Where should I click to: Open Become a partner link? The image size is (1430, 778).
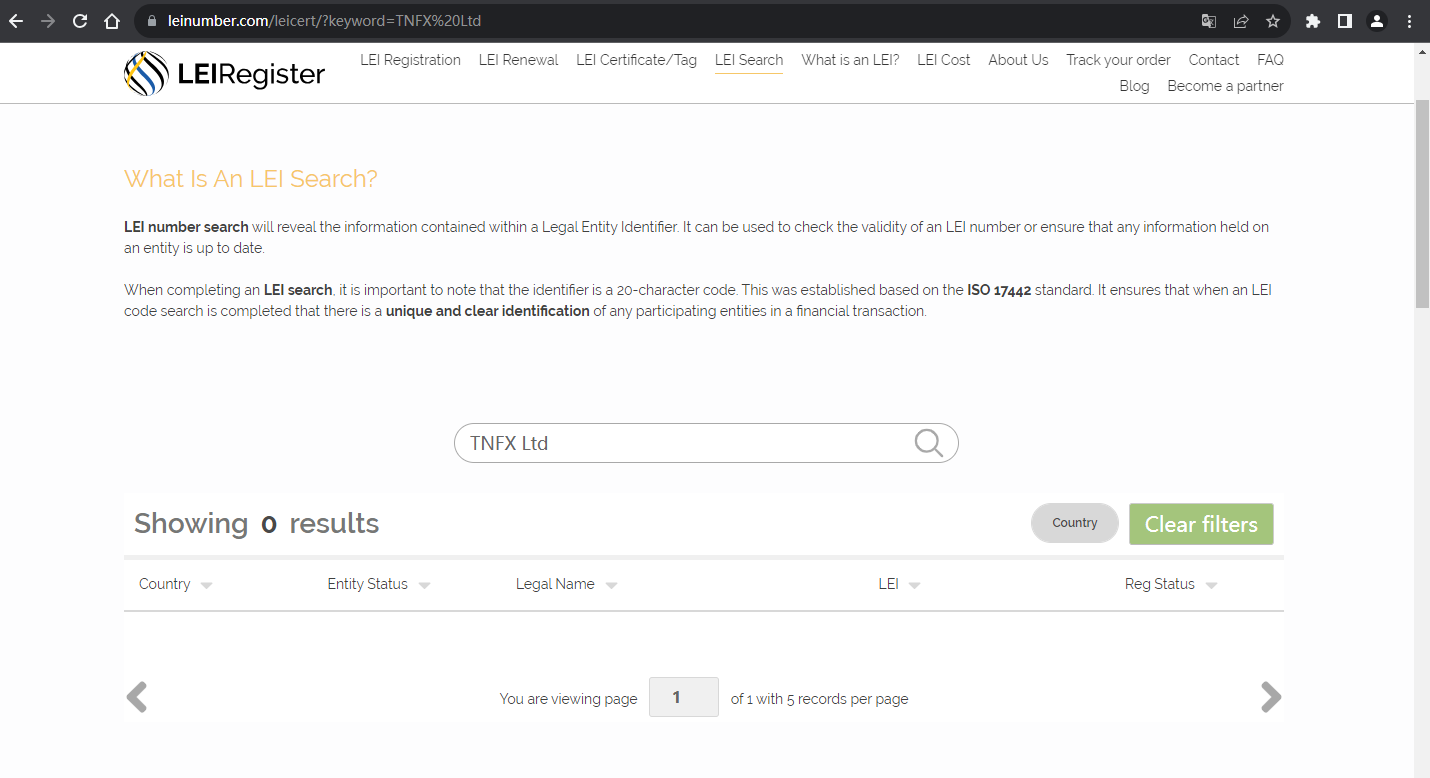(1225, 86)
